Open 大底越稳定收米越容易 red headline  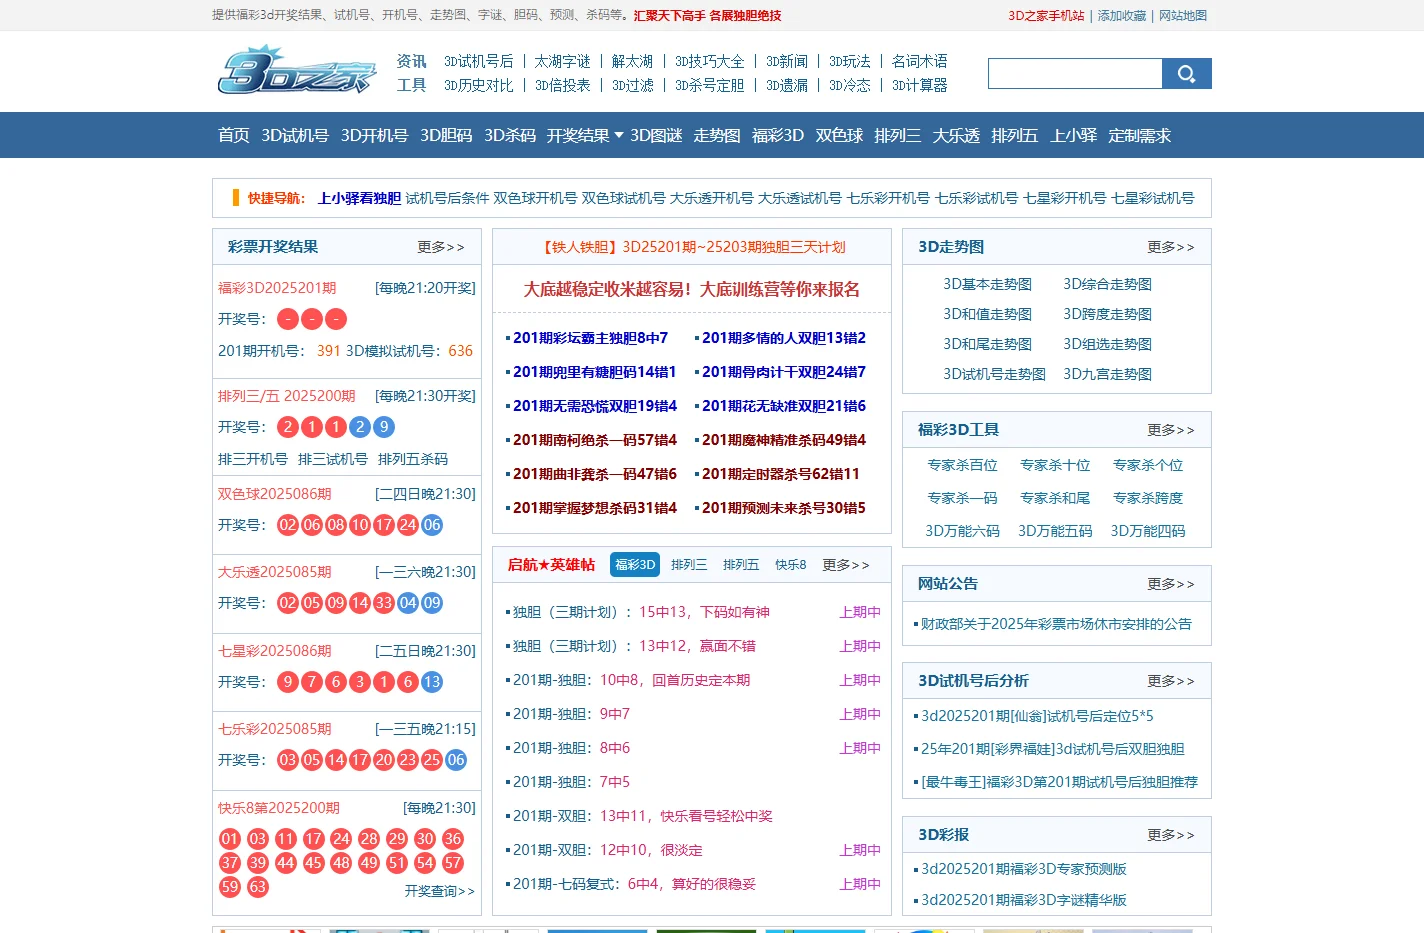[692, 289]
